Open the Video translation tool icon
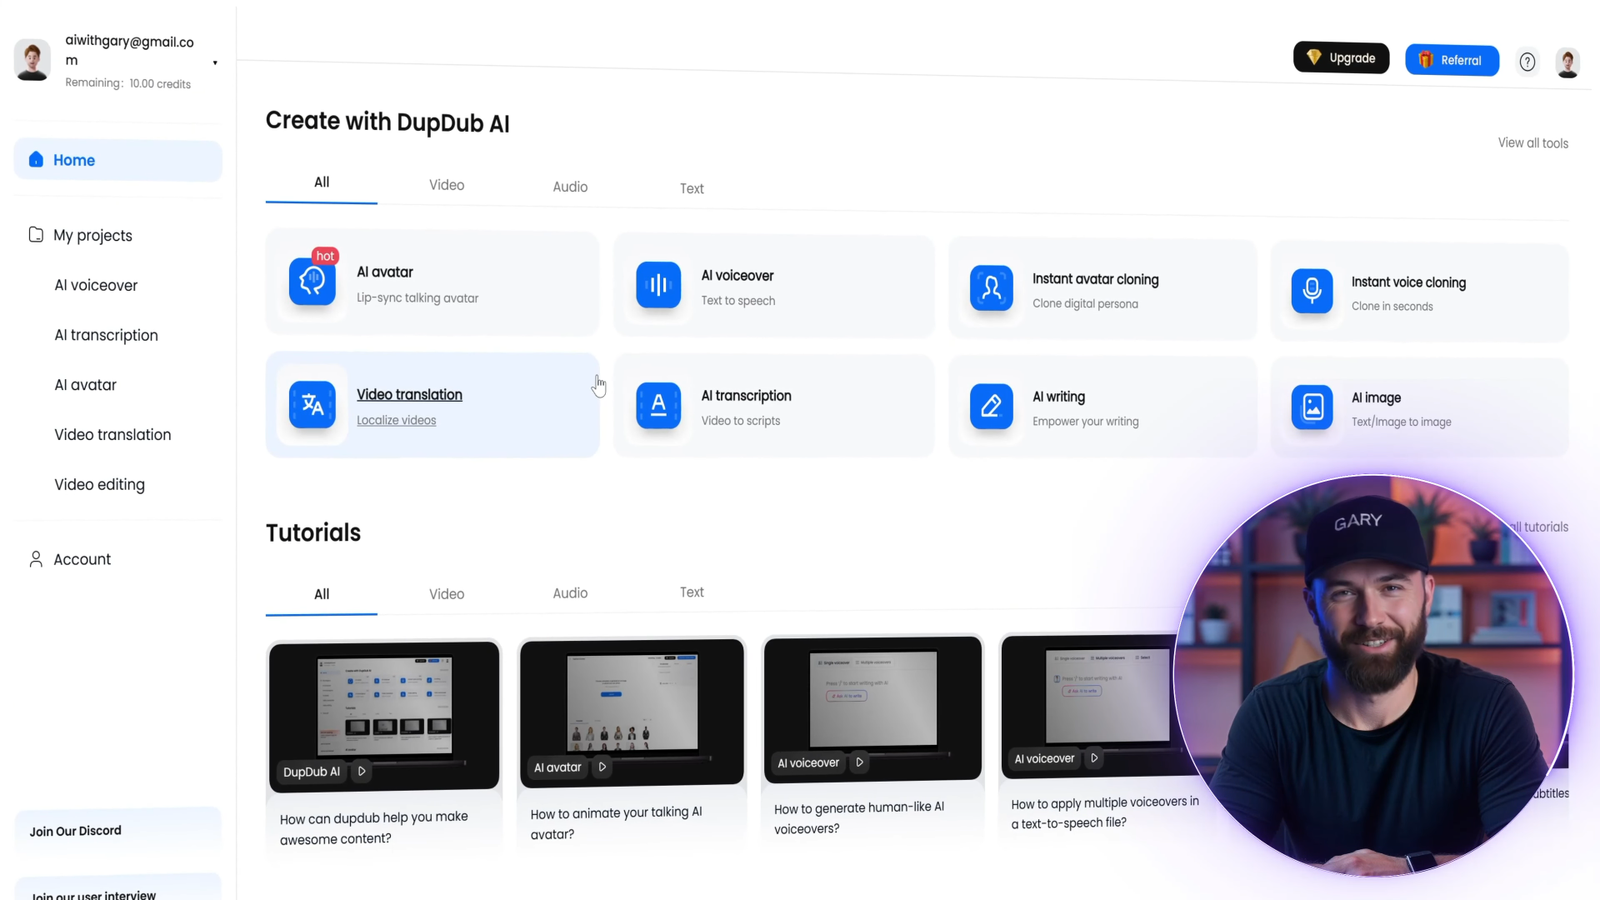Screen dimensions: 1600x900 (312, 404)
